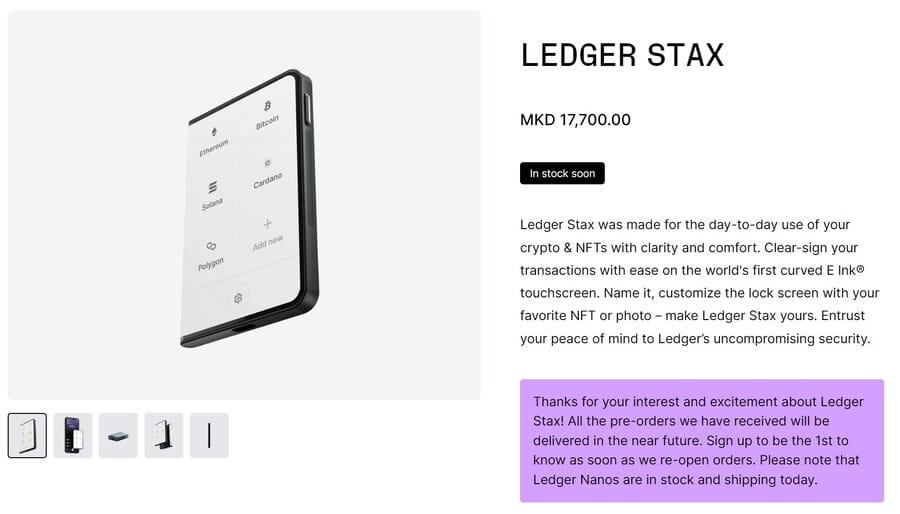Click the Polygon icon on the device screen

(211, 246)
